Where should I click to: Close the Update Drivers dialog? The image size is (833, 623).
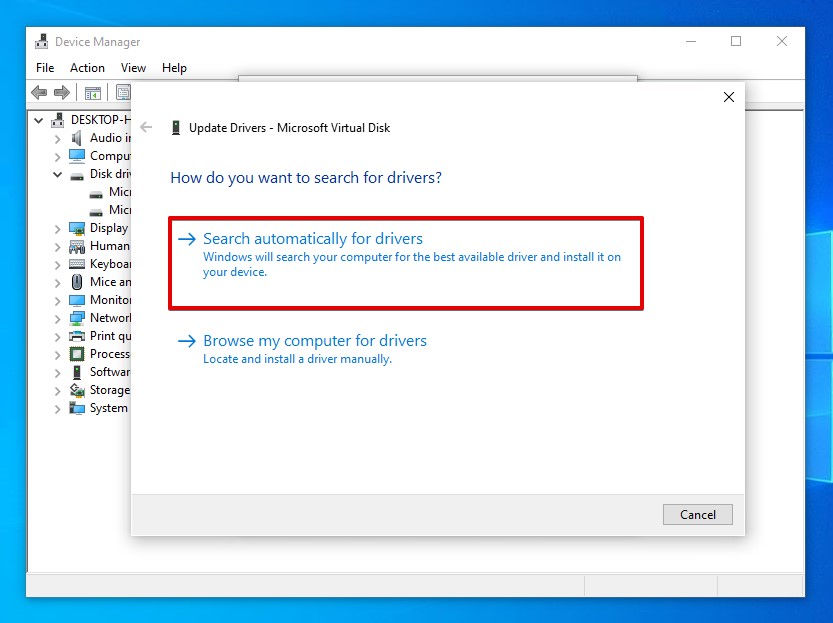[x=729, y=97]
